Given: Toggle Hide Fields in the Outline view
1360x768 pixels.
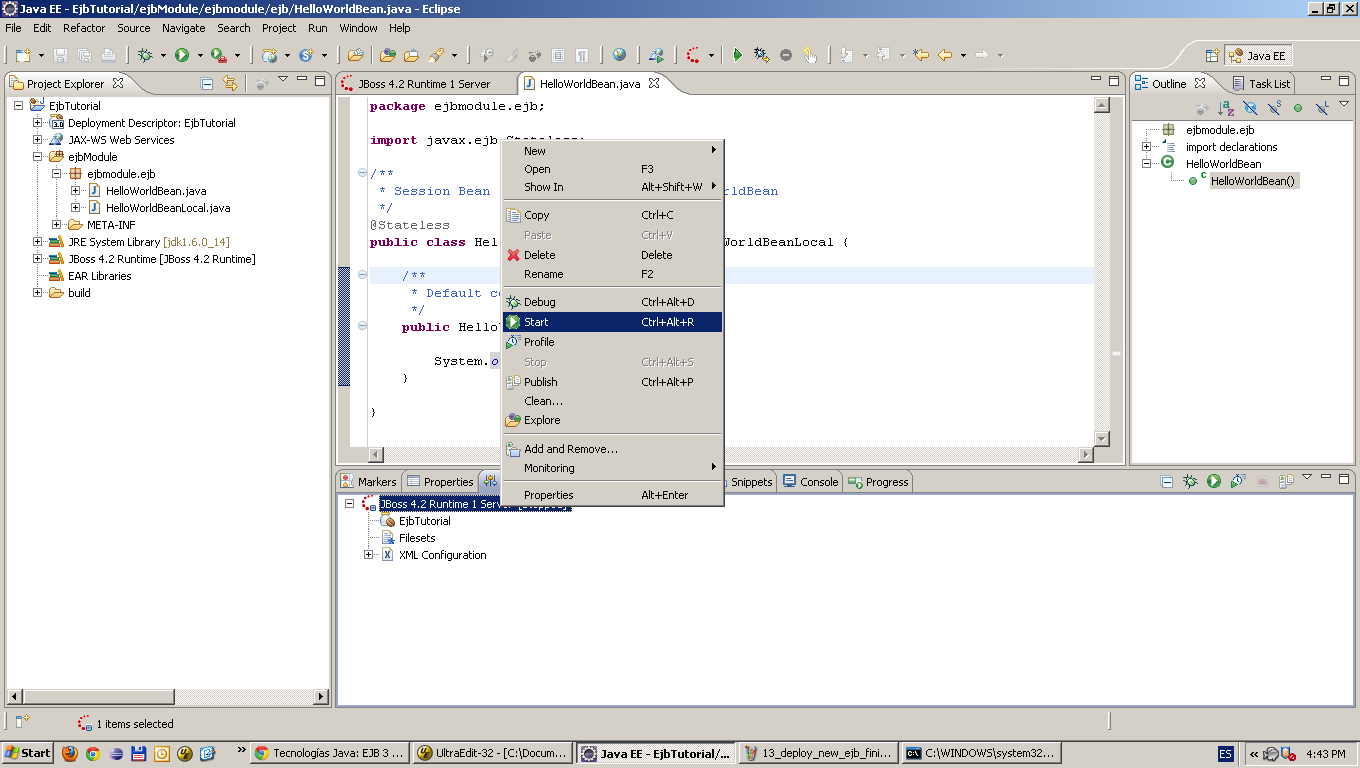Looking at the screenshot, I should 1248,106.
